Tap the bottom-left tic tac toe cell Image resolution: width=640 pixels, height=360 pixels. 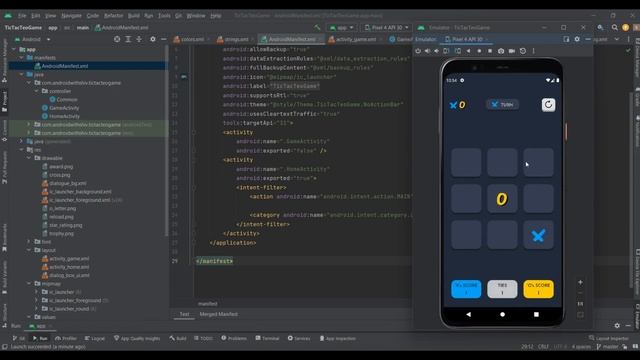coord(466,235)
